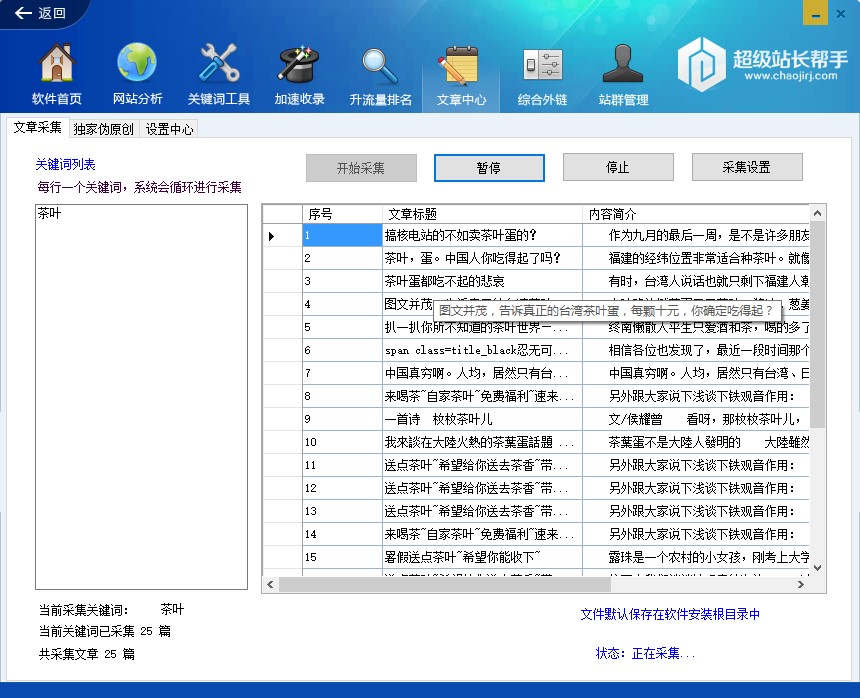Open 采集设置 settings button
This screenshot has width=860, height=698.
[x=747, y=167]
